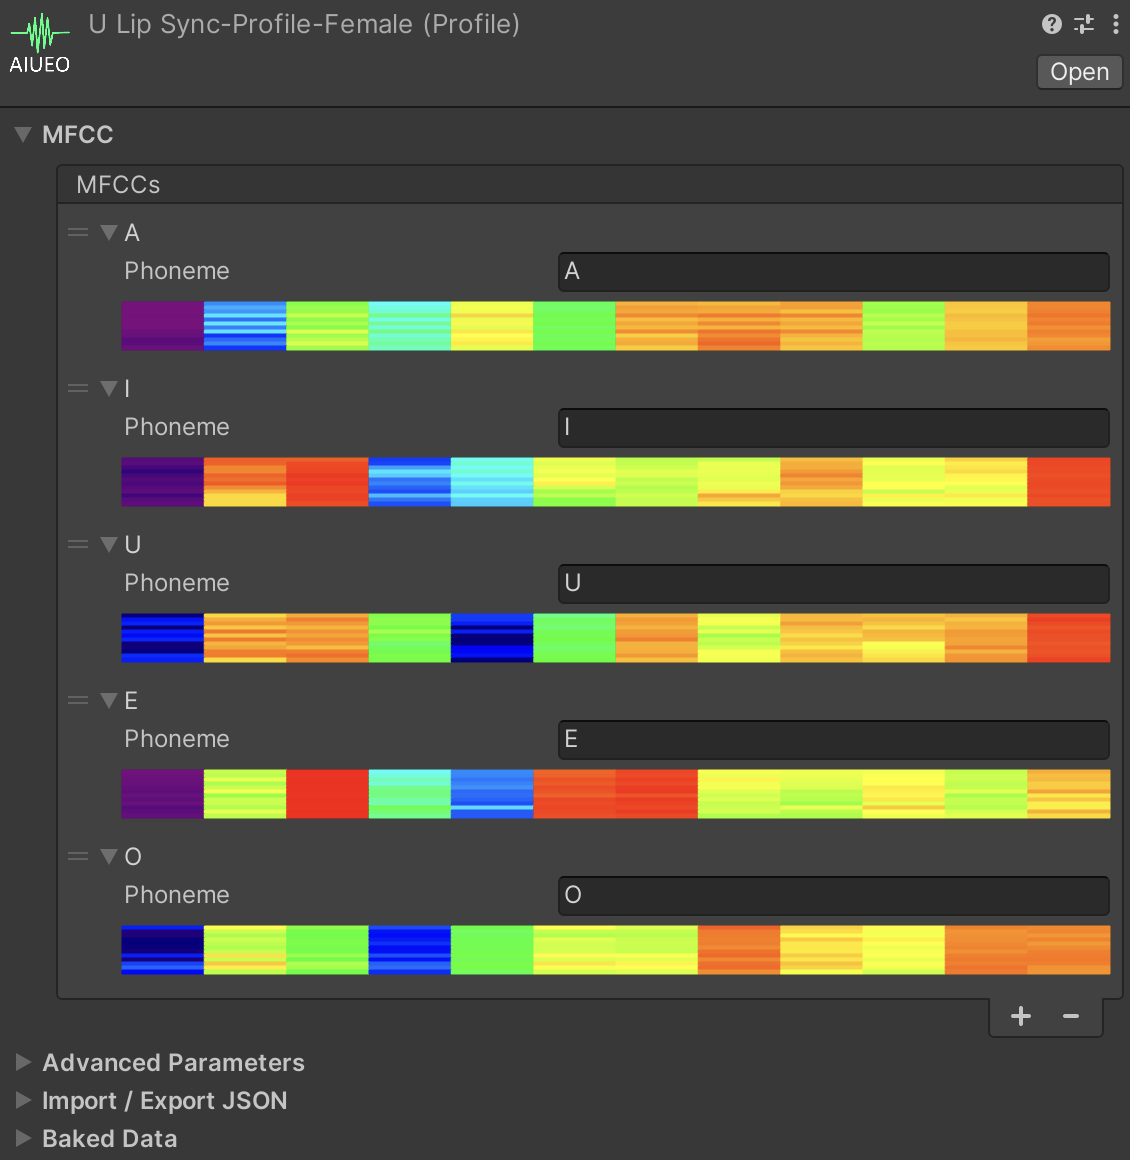
Task: Click the MFCC color spectrum for E
Action: (x=616, y=794)
